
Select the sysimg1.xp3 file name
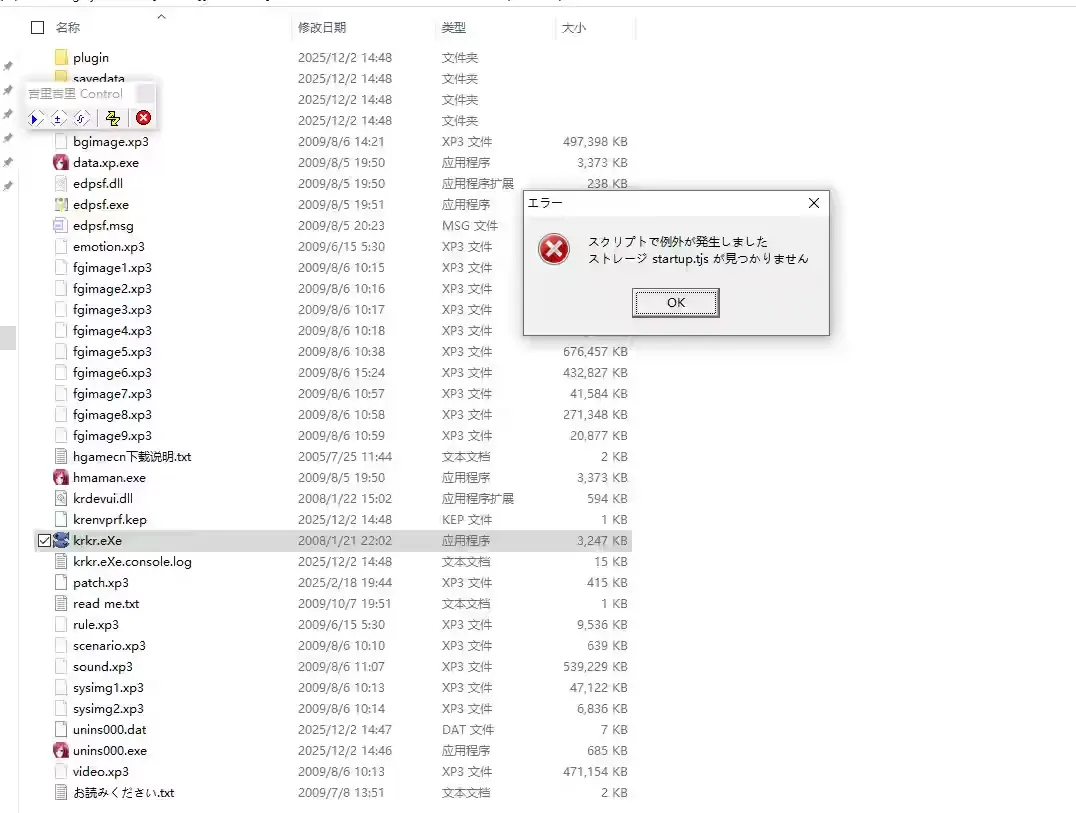[108, 687]
